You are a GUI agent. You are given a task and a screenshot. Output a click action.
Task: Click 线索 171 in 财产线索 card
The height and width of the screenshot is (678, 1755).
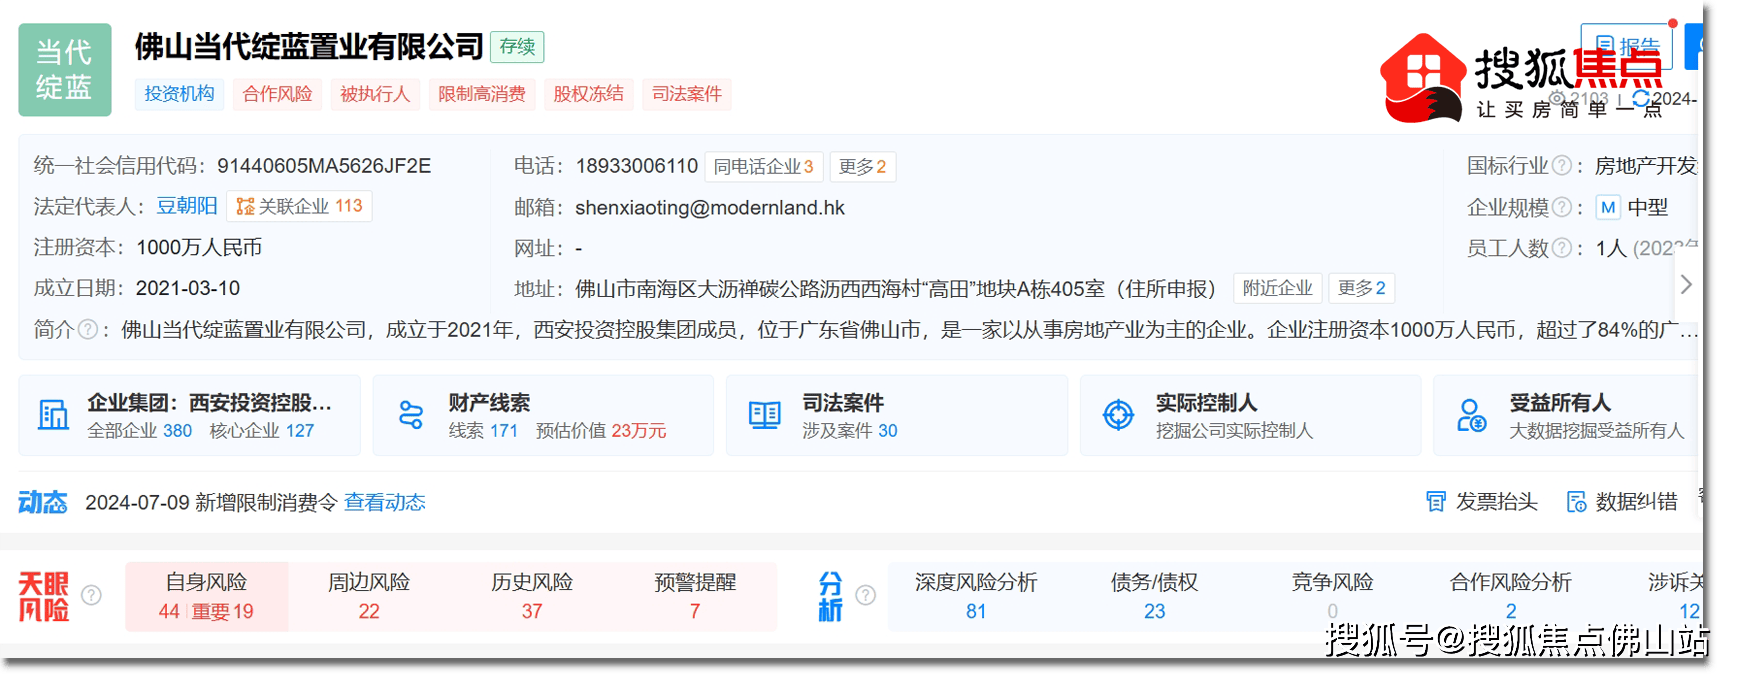tap(483, 431)
